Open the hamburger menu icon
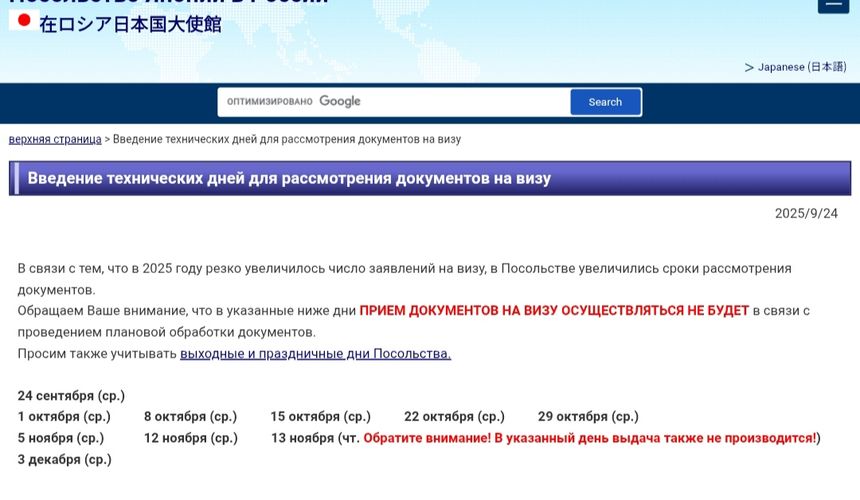 (833, 5)
